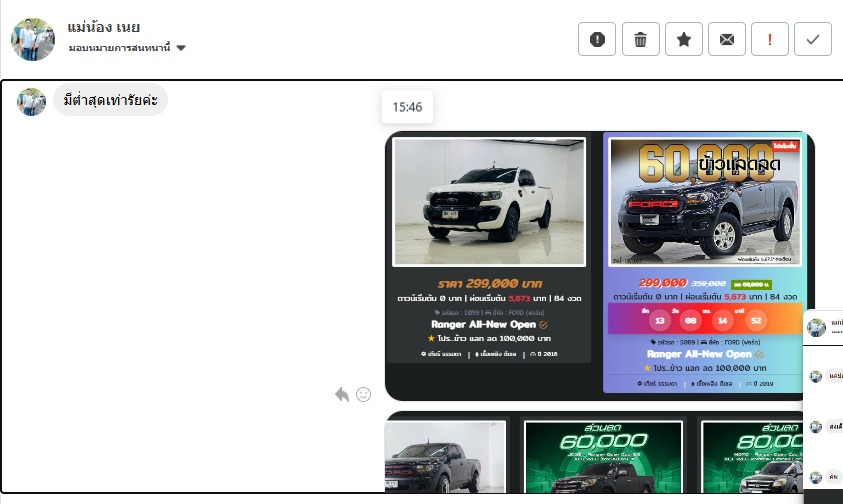This screenshot has height=504, width=843.
Task: Open the black pickup photo in lower message
Action: [445, 457]
